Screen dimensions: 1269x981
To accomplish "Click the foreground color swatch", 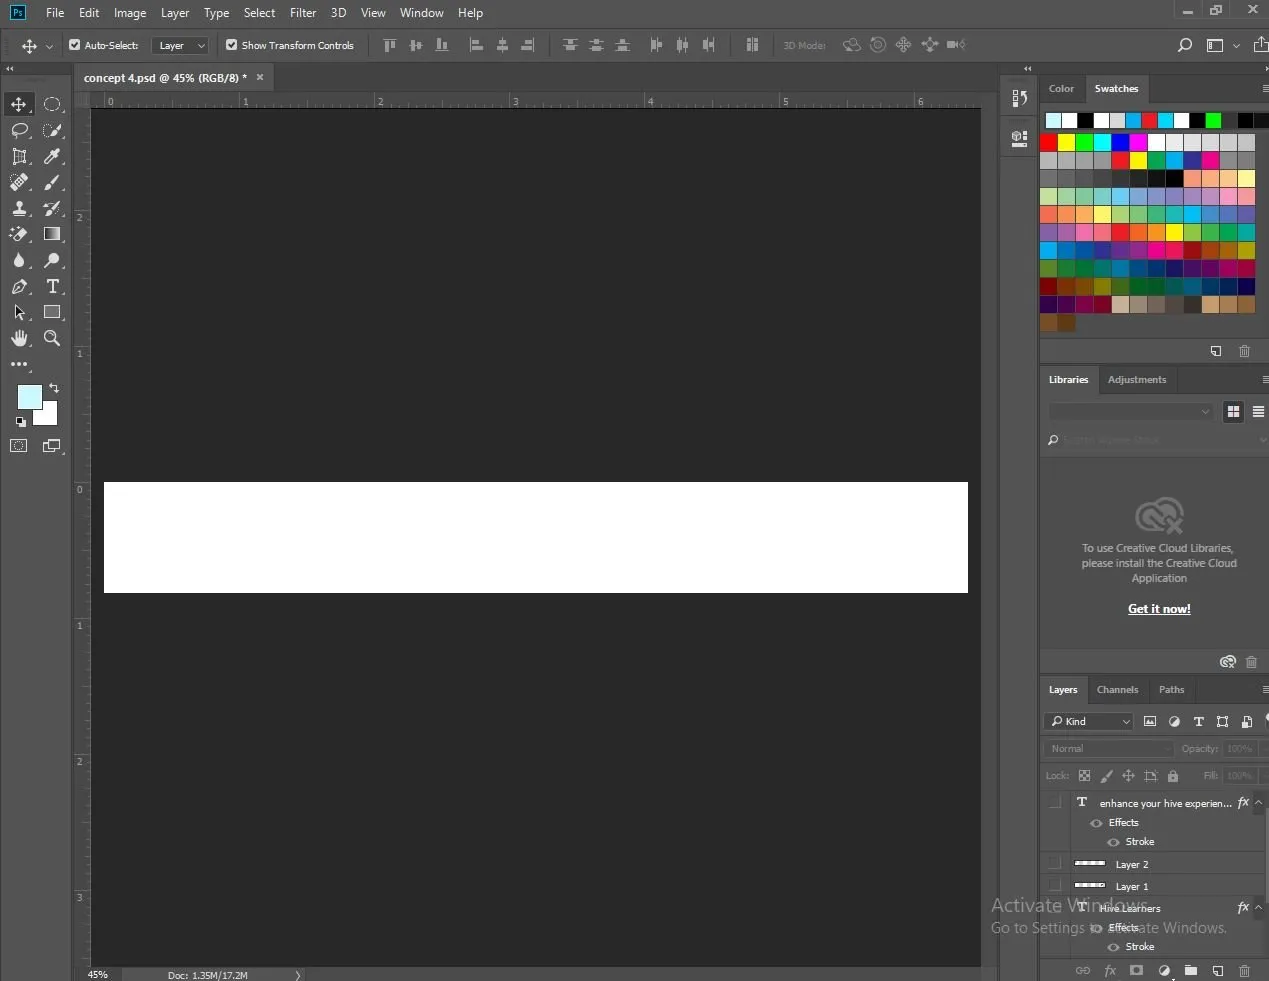I will (29, 397).
